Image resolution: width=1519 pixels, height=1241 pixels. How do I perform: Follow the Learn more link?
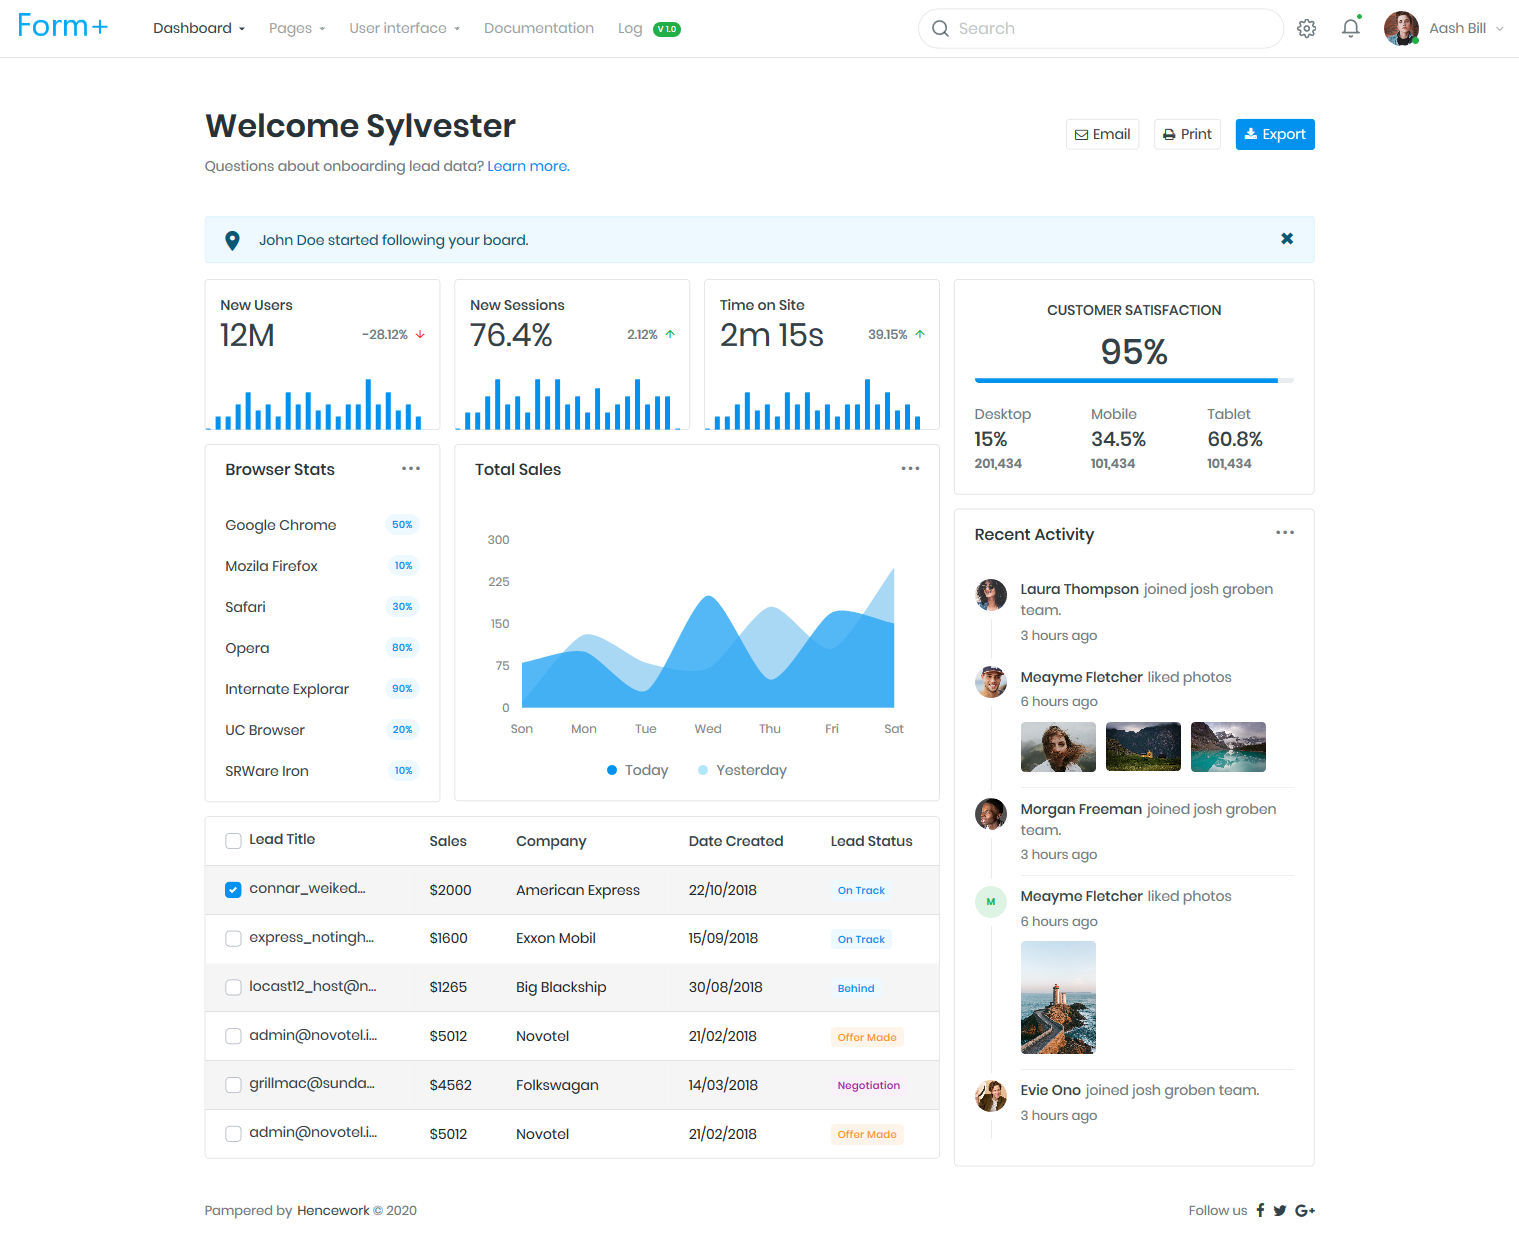(528, 166)
